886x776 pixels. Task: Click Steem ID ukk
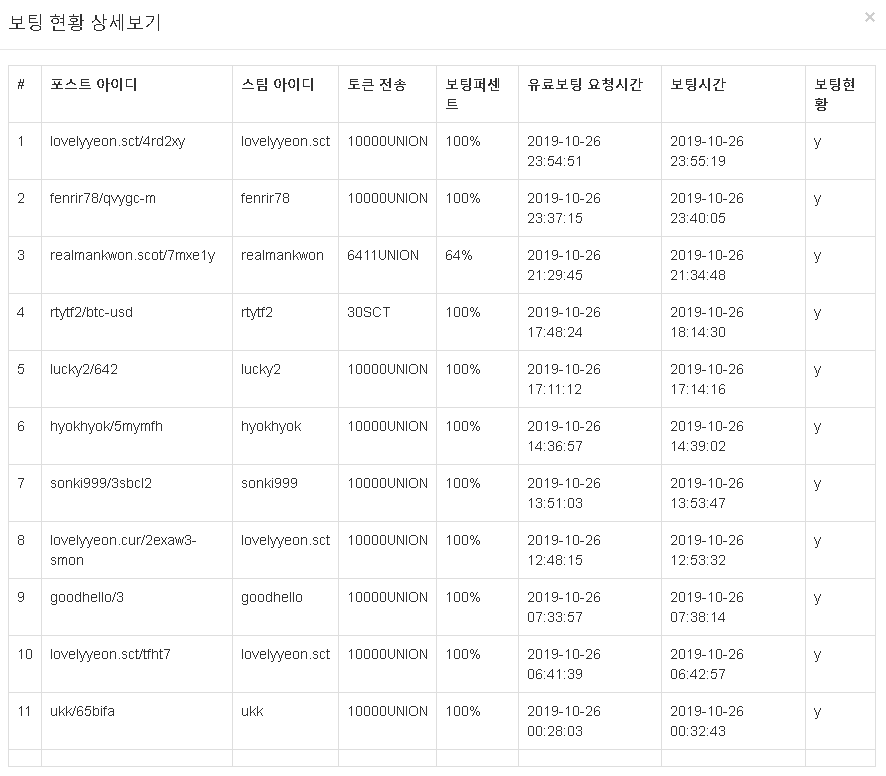[x=252, y=712]
